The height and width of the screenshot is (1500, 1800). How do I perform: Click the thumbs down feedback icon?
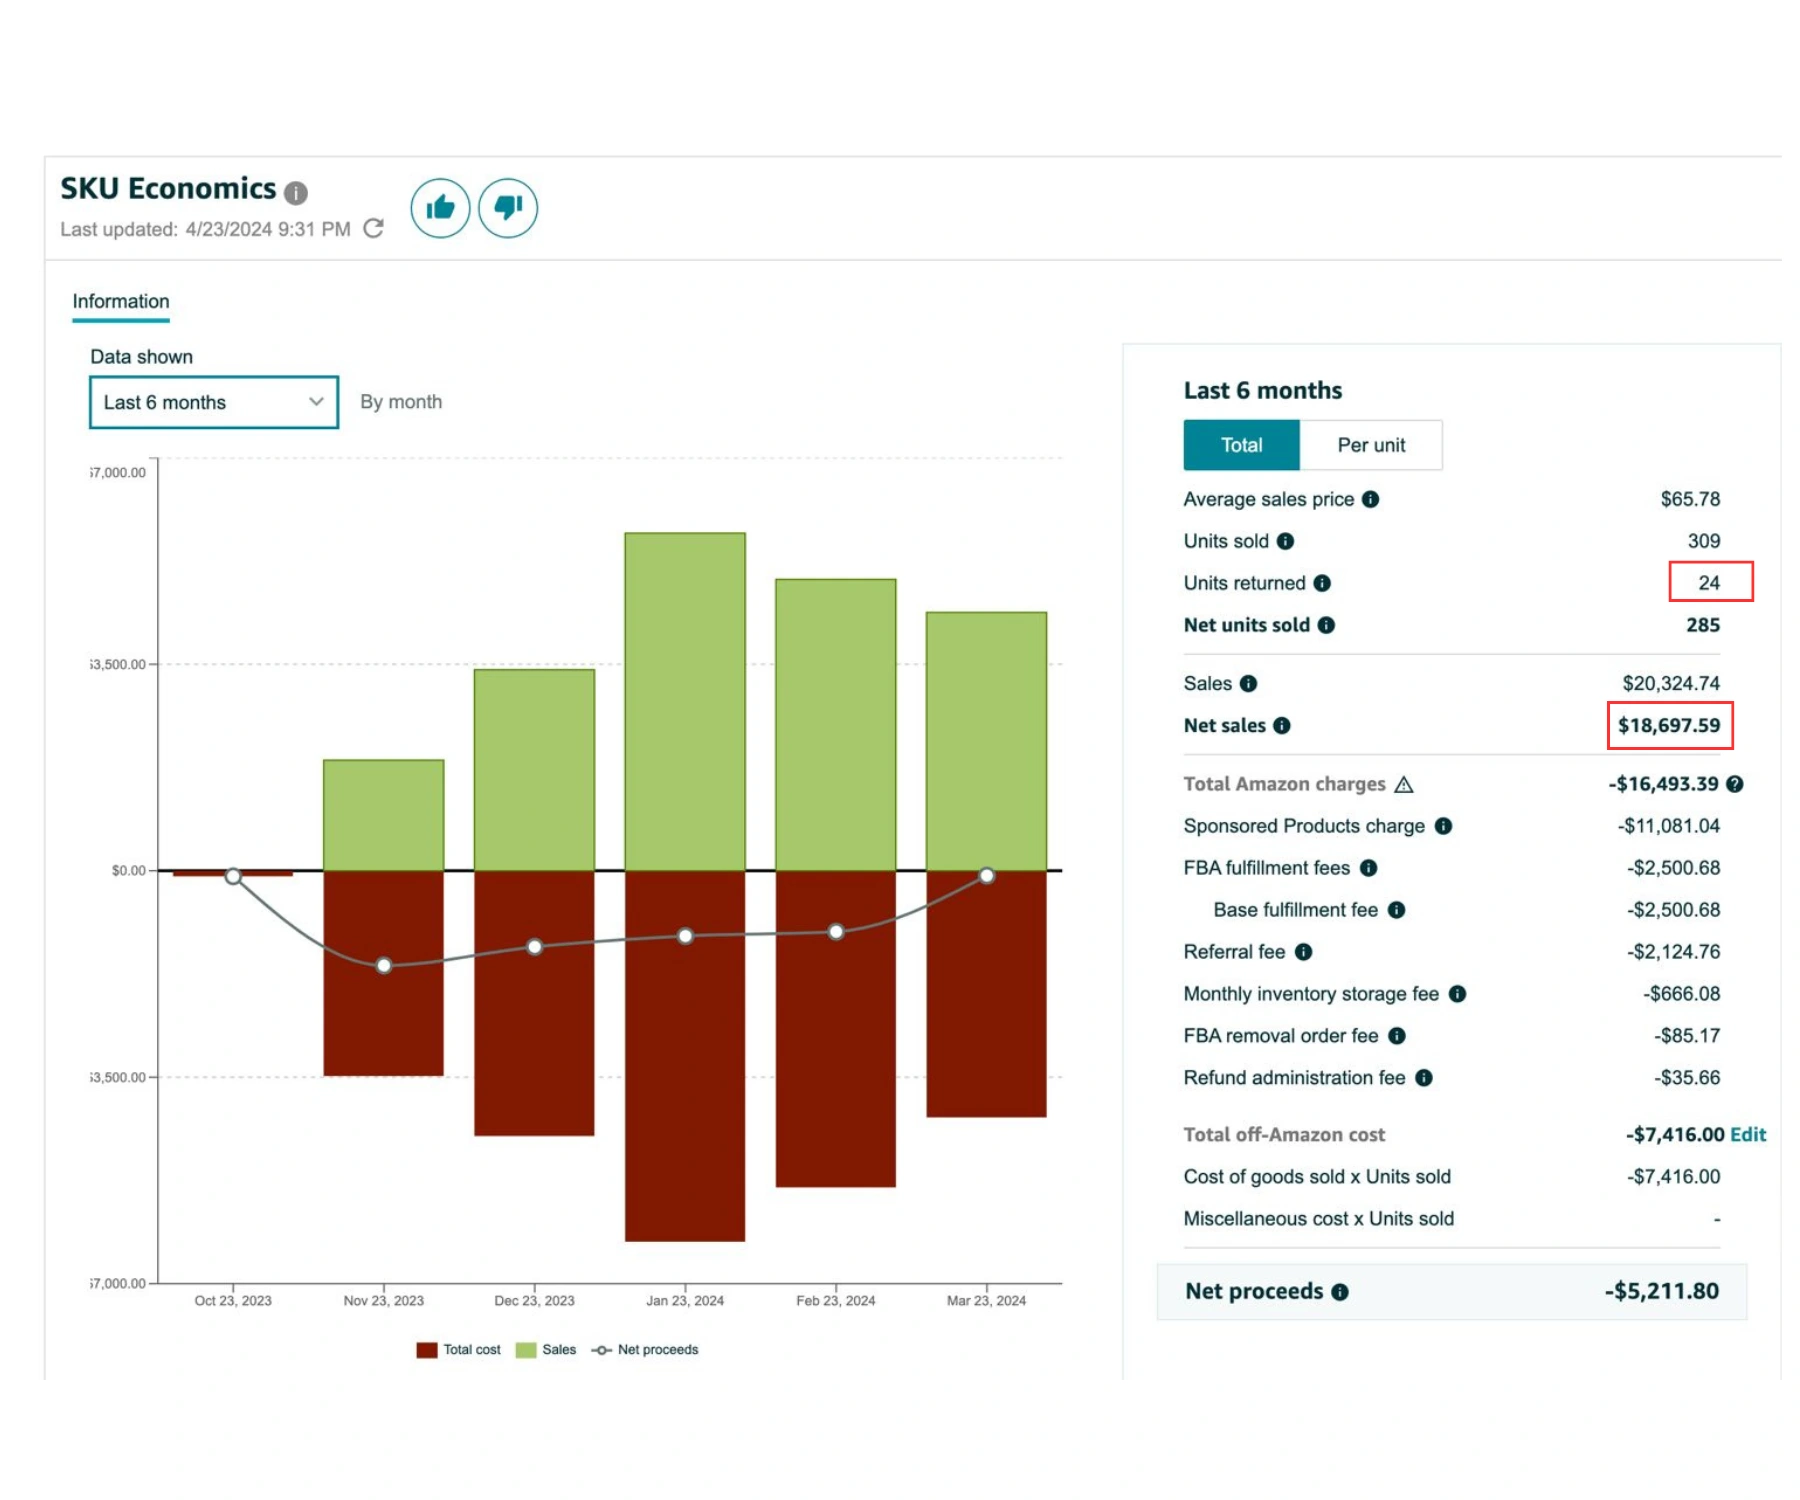(508, 208)
